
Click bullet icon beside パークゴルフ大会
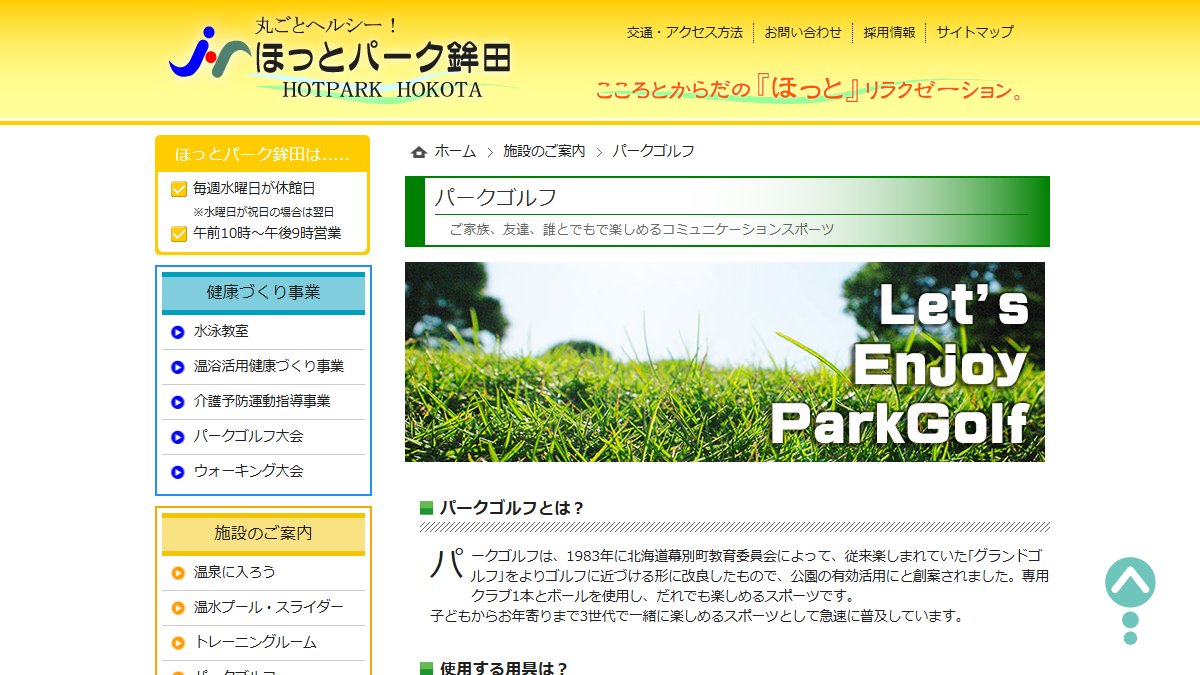(x=178, y=437)
